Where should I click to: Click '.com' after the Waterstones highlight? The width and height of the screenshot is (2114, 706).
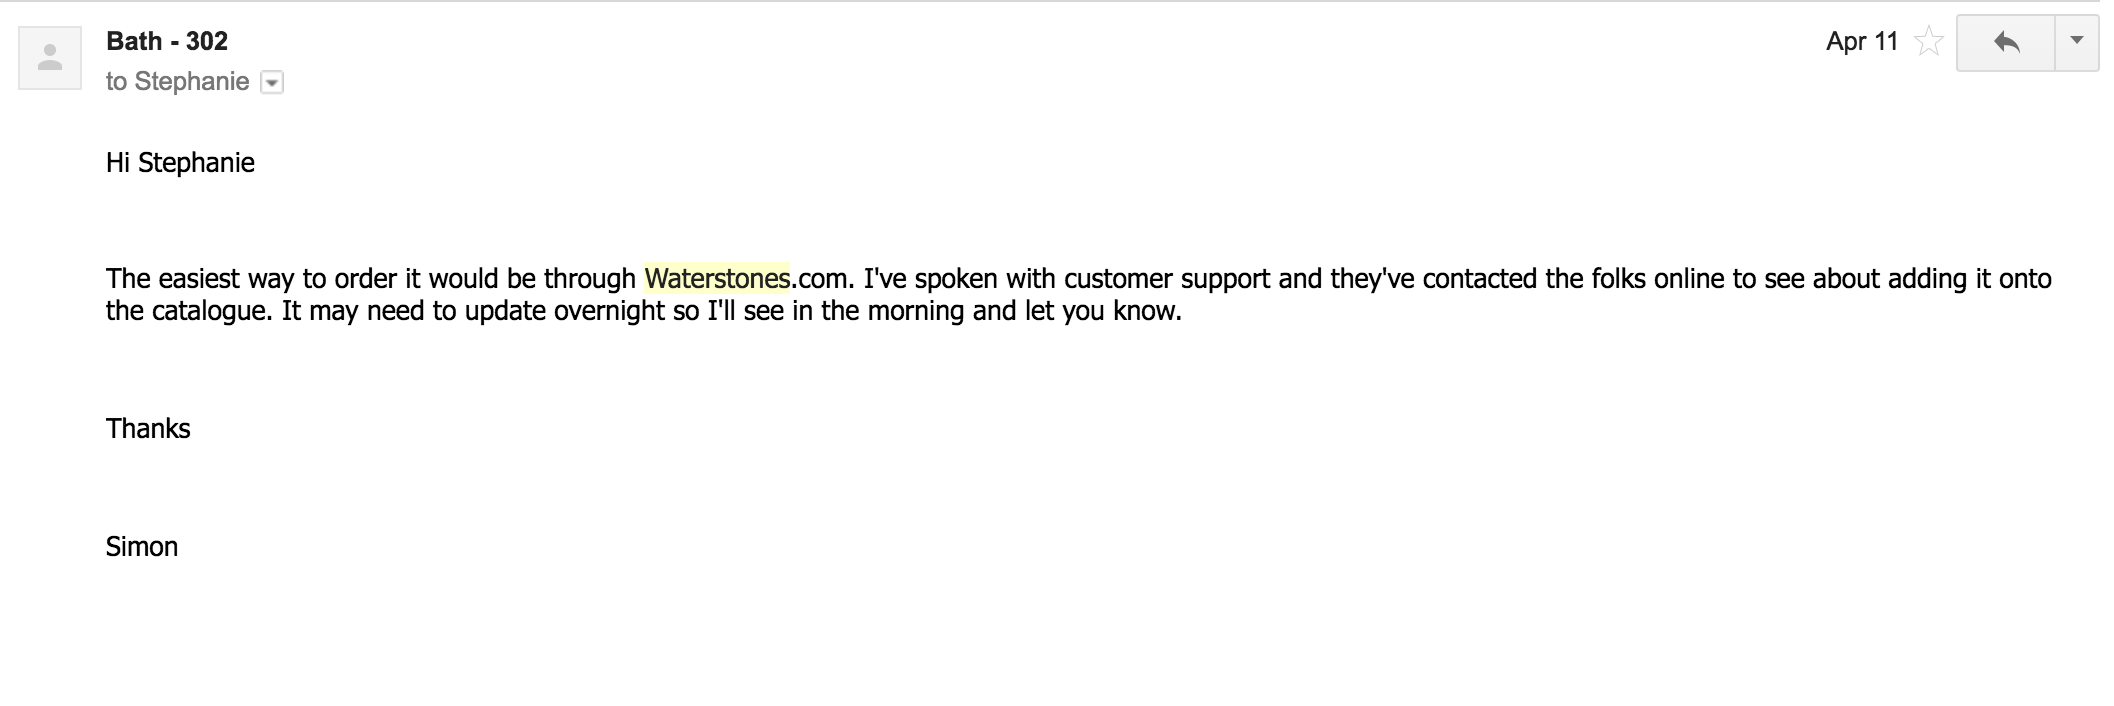click(820, 278)
